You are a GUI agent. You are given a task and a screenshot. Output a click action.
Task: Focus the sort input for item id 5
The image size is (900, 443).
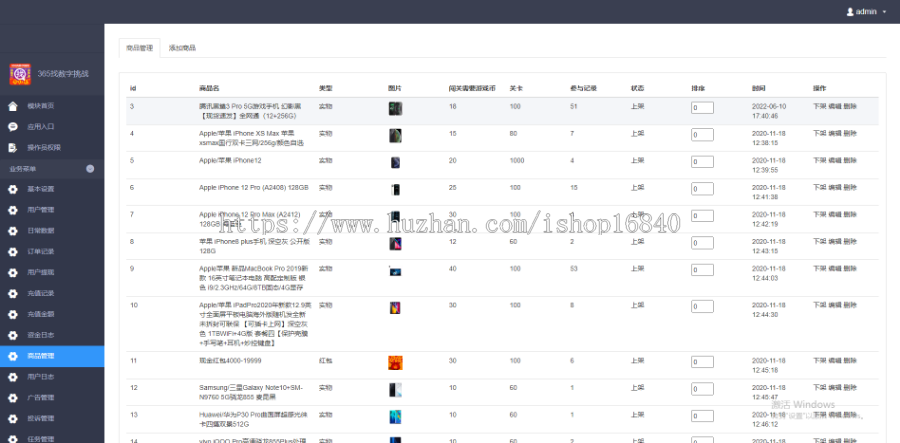pos(702,162)
